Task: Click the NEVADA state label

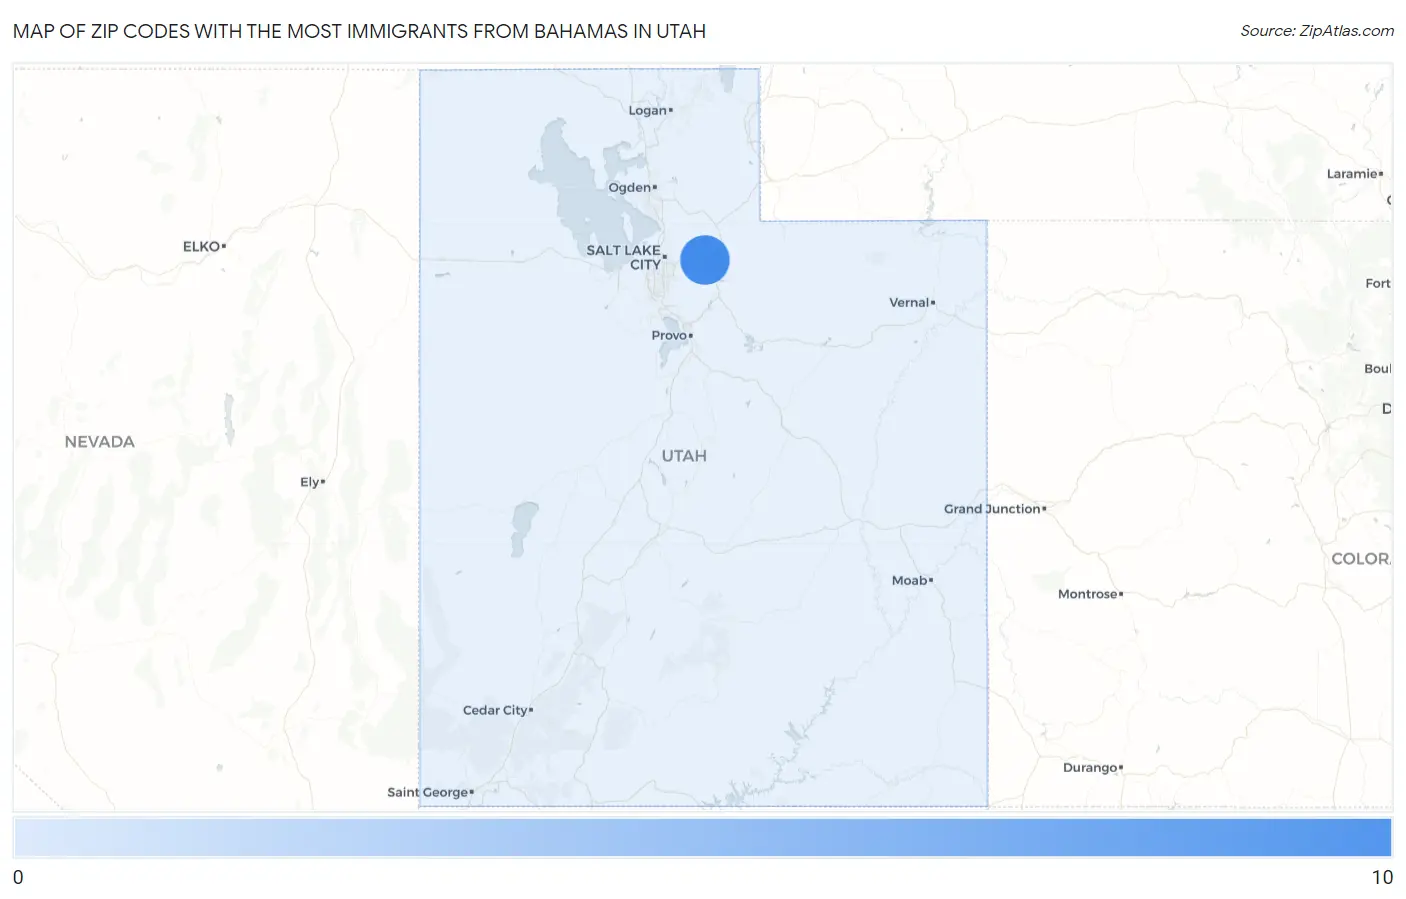Action: coord(99,442)
